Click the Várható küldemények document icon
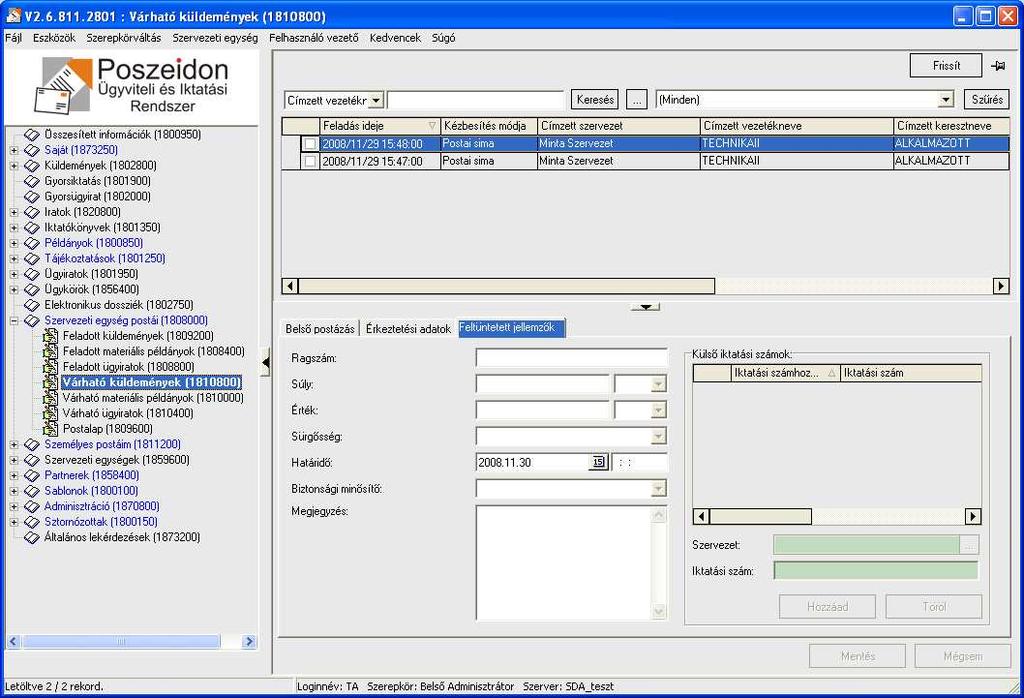This screenshot has width=1024, height=698. (x=50, y=382)
